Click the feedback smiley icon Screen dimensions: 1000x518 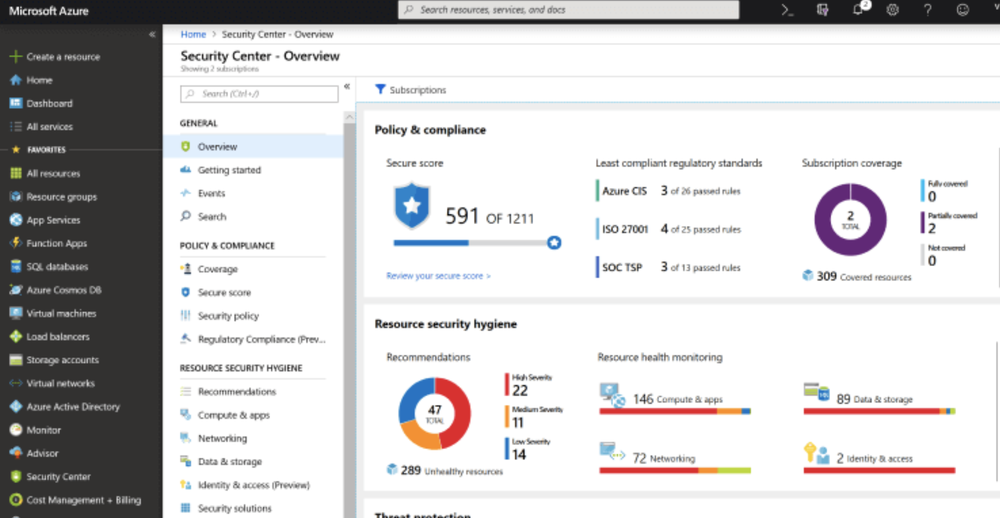click(963, 10)
